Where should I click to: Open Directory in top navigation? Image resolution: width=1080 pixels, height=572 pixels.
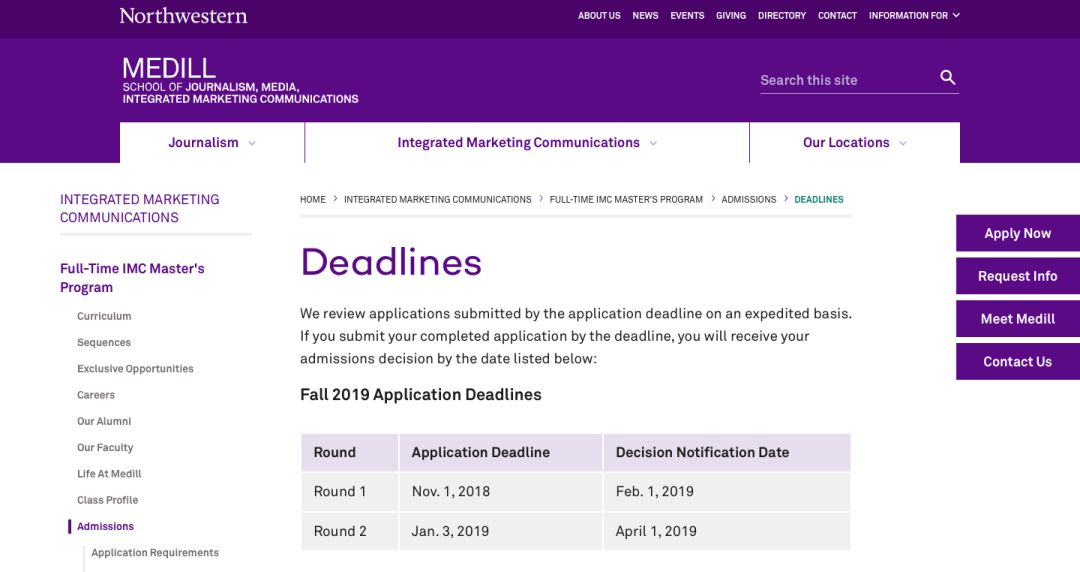[782, 15]
